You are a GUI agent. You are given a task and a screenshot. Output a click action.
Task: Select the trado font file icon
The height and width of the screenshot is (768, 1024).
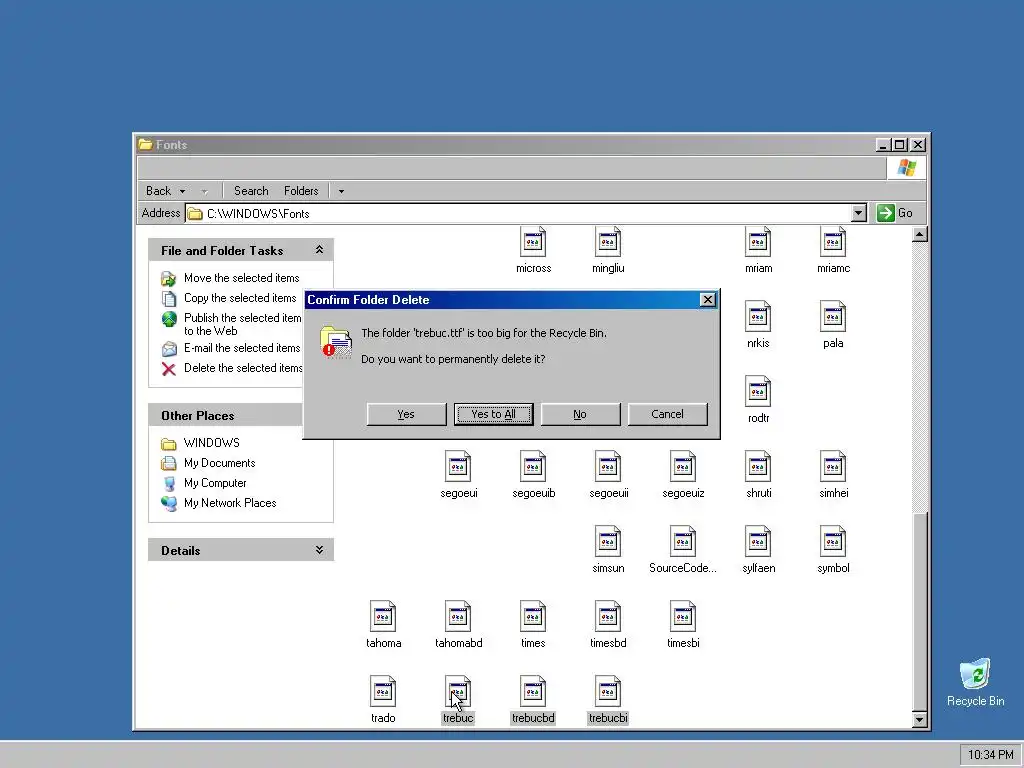pos(383,692)
